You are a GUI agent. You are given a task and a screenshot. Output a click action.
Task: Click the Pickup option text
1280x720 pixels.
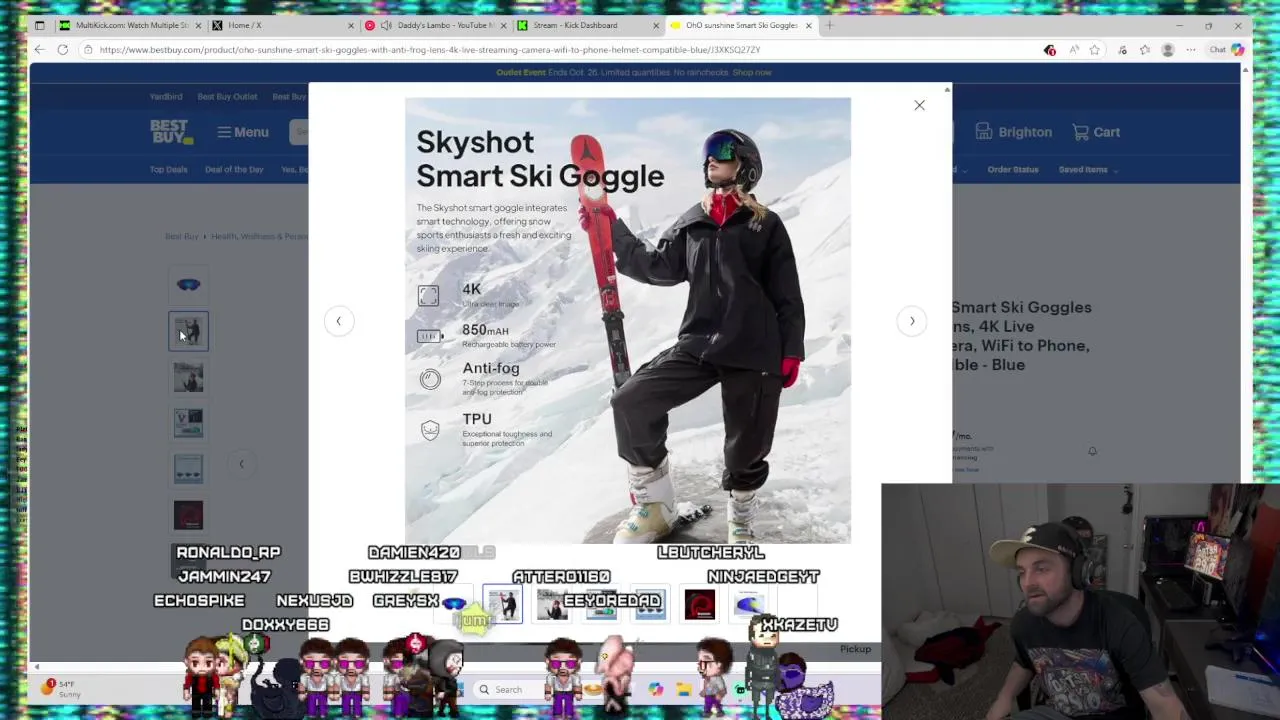coord(855,649)
